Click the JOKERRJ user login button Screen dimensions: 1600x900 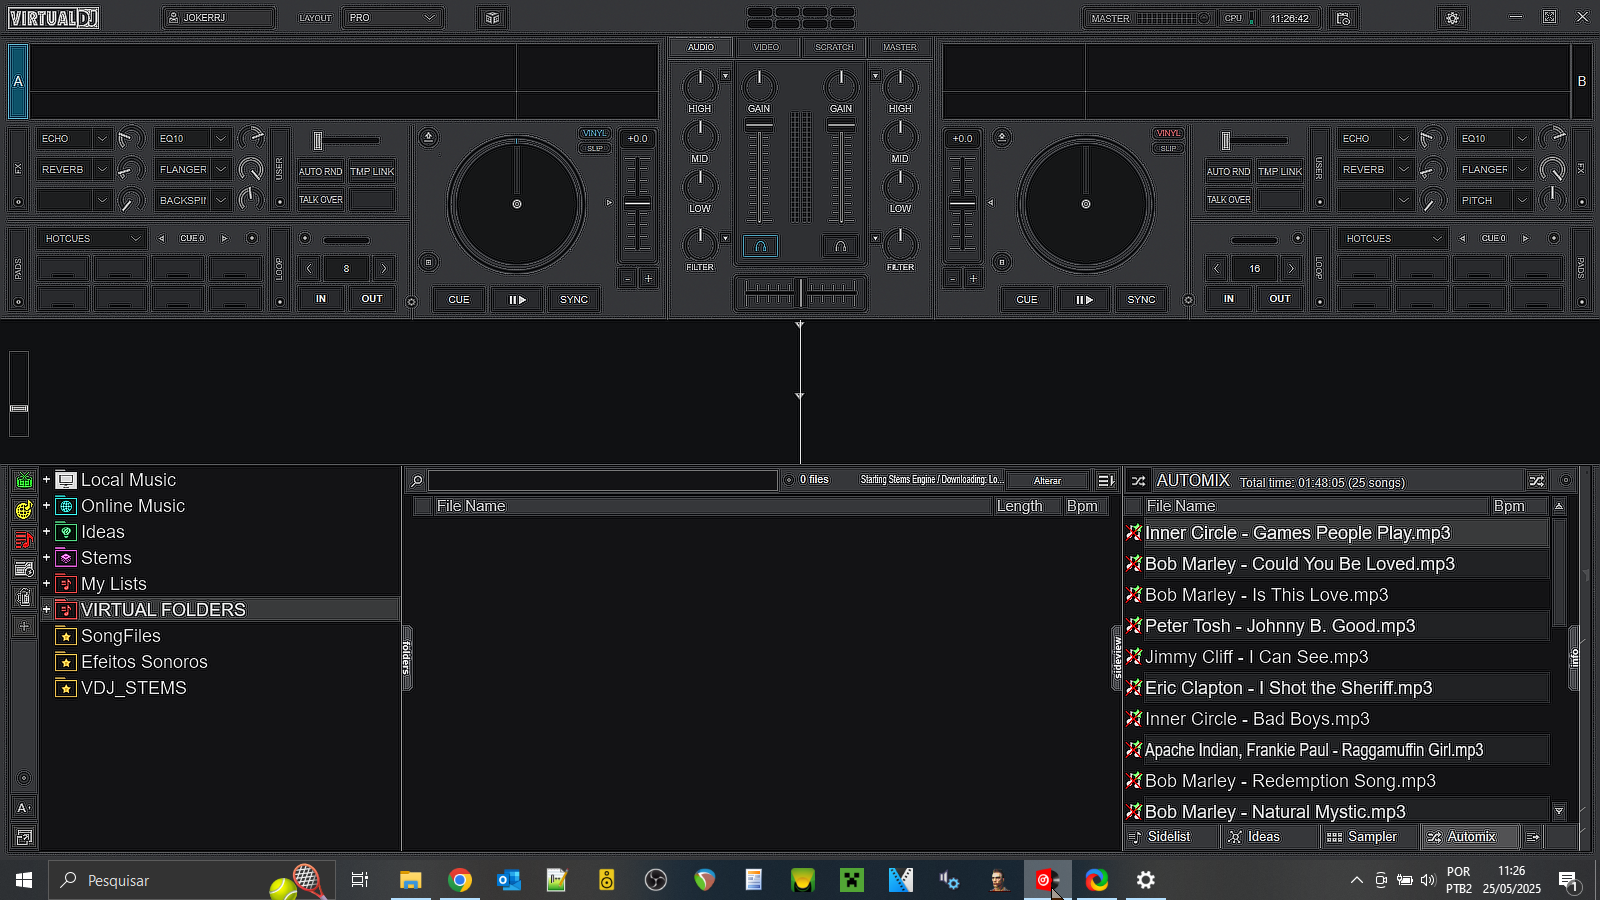218,18
